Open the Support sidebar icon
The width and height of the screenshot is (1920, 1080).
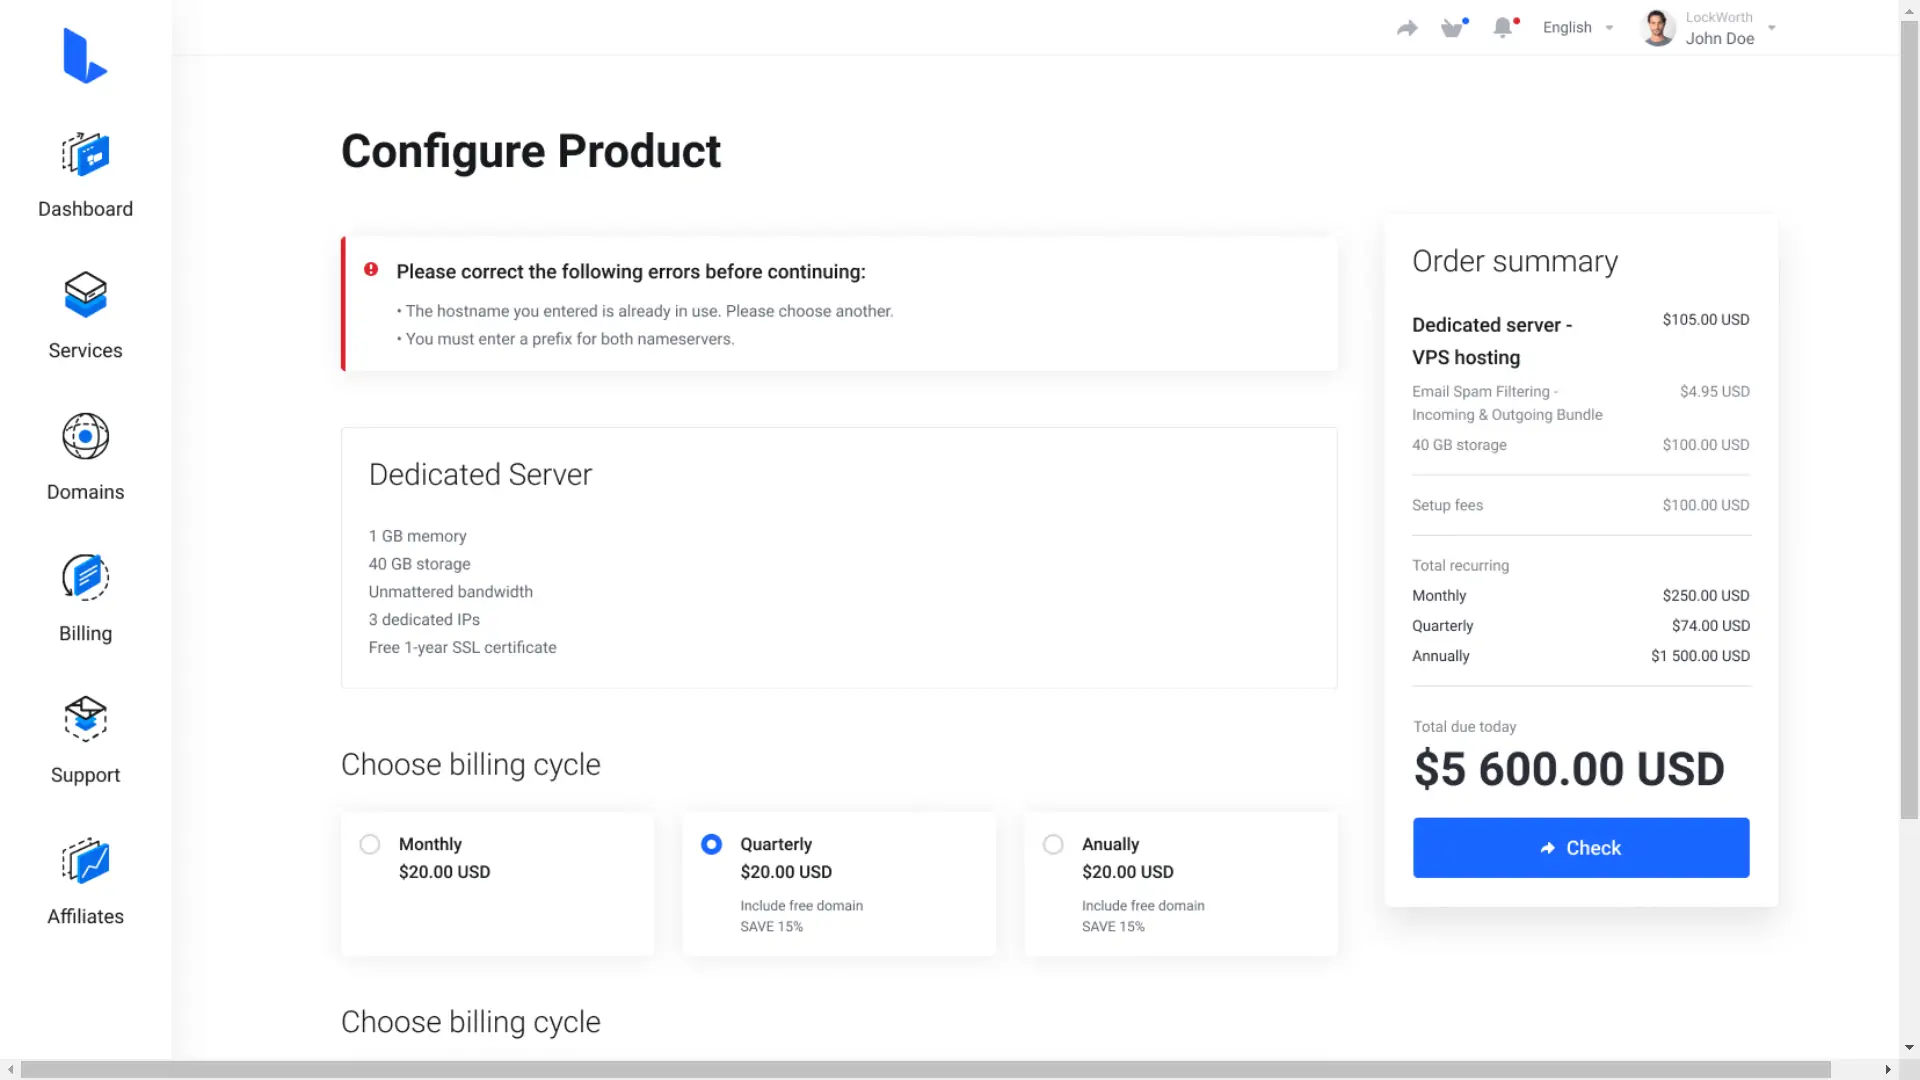pyautogui.click(x=85, y=719)
